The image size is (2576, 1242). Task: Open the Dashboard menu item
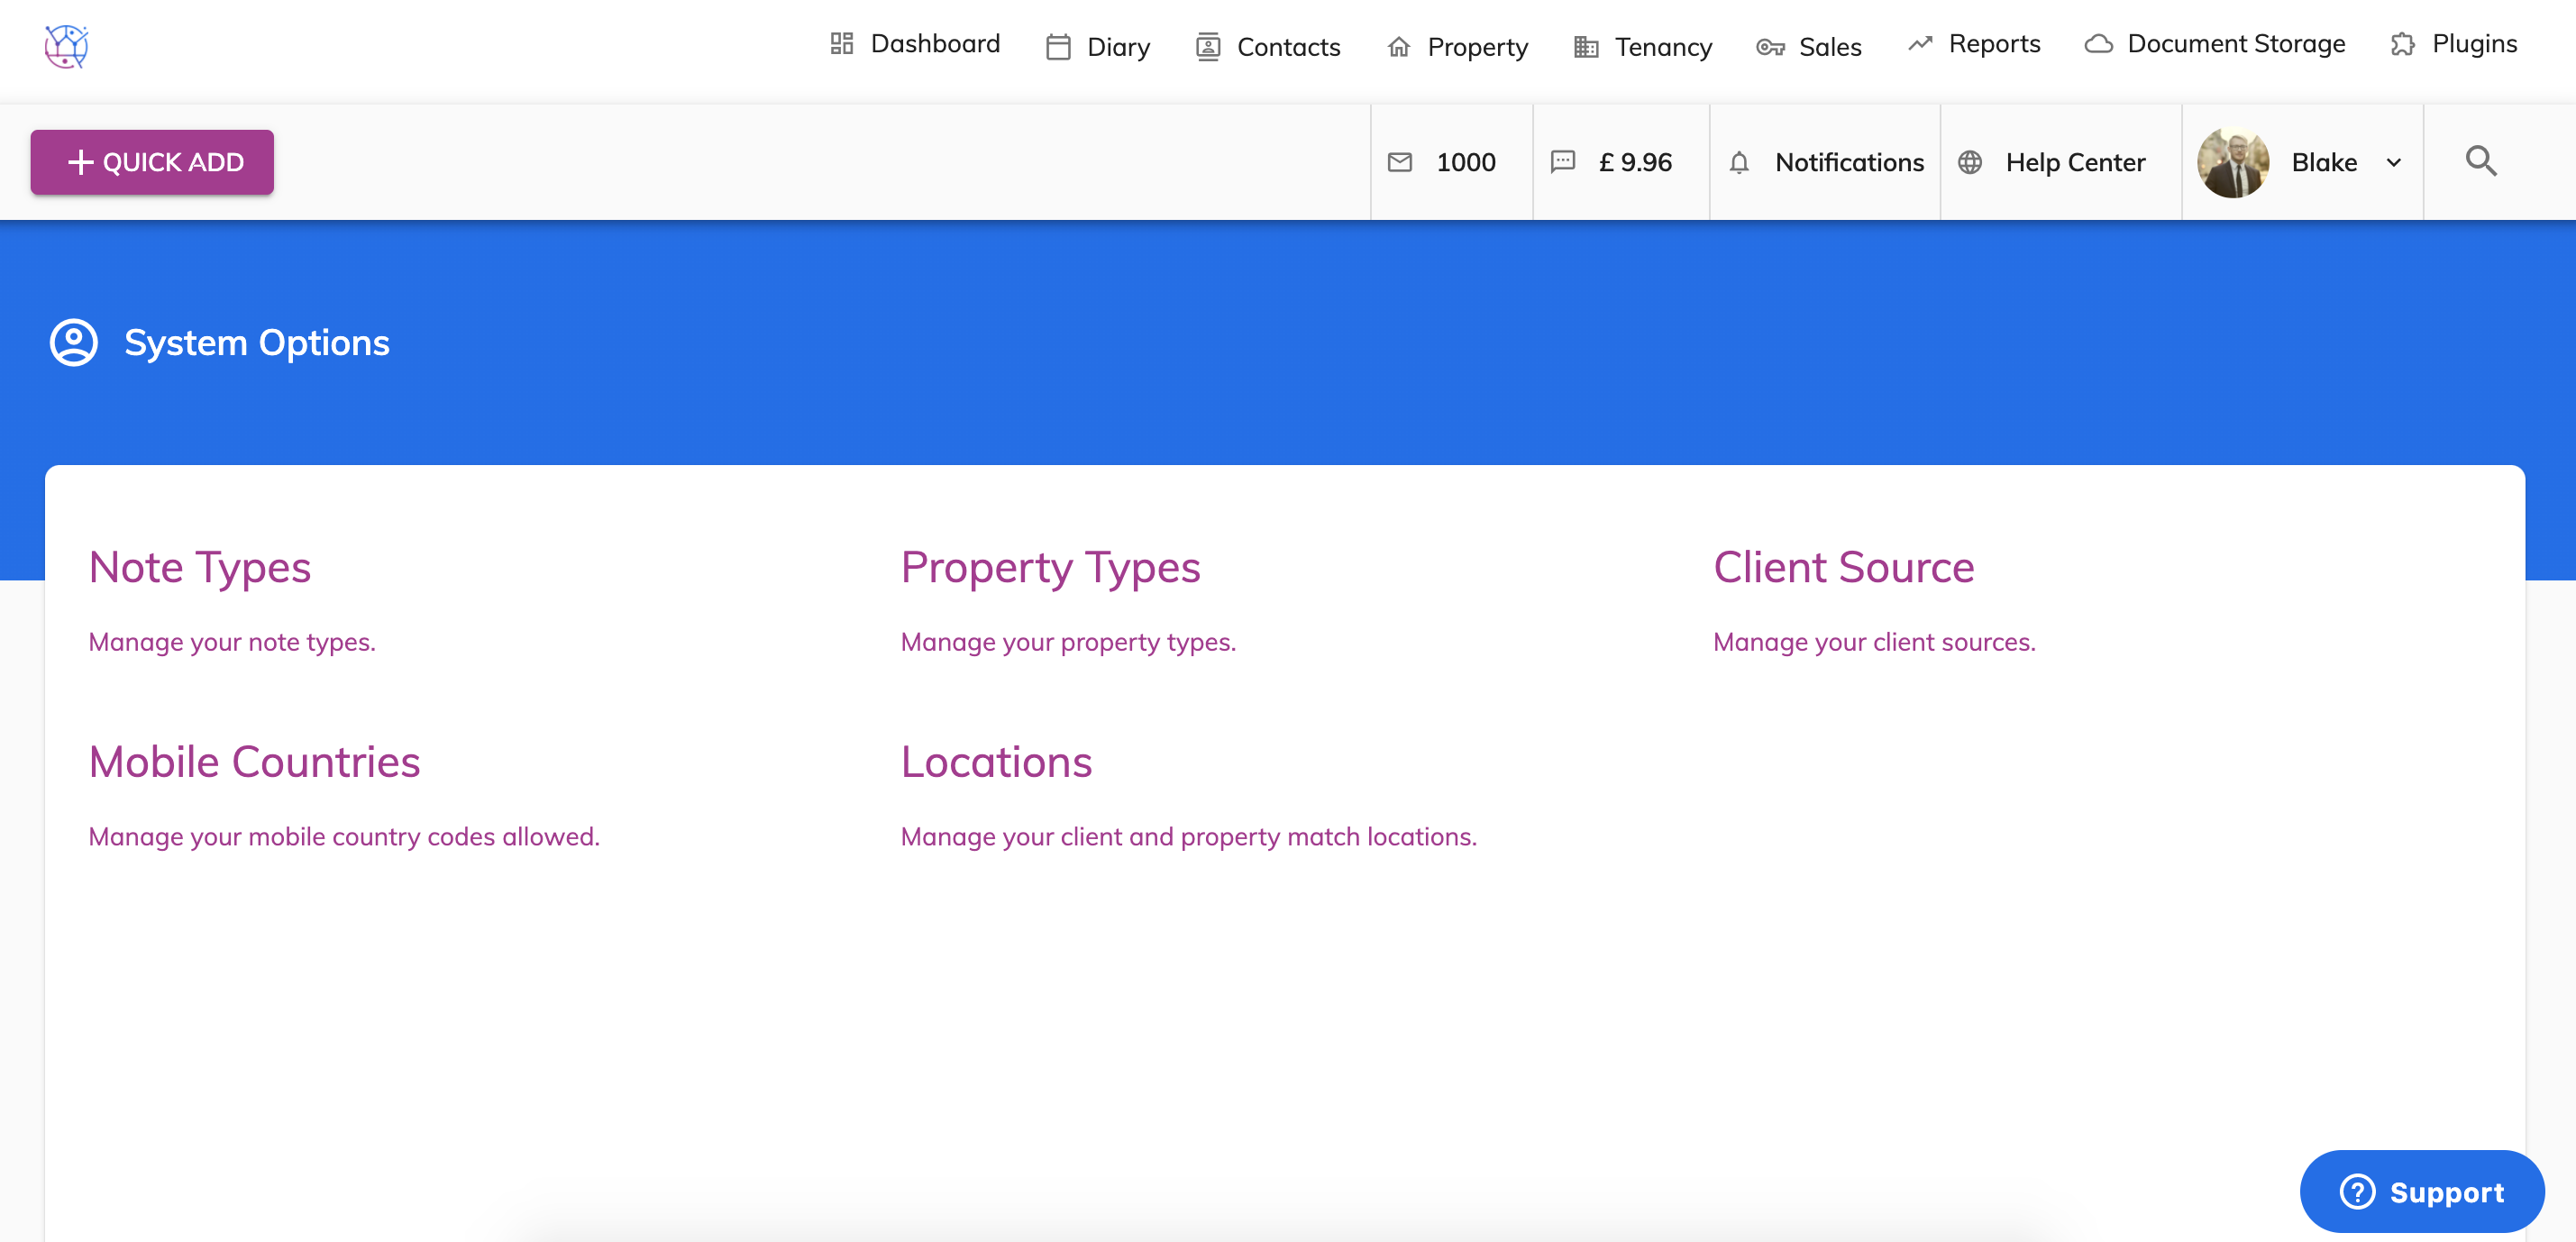tap(914, 44)
